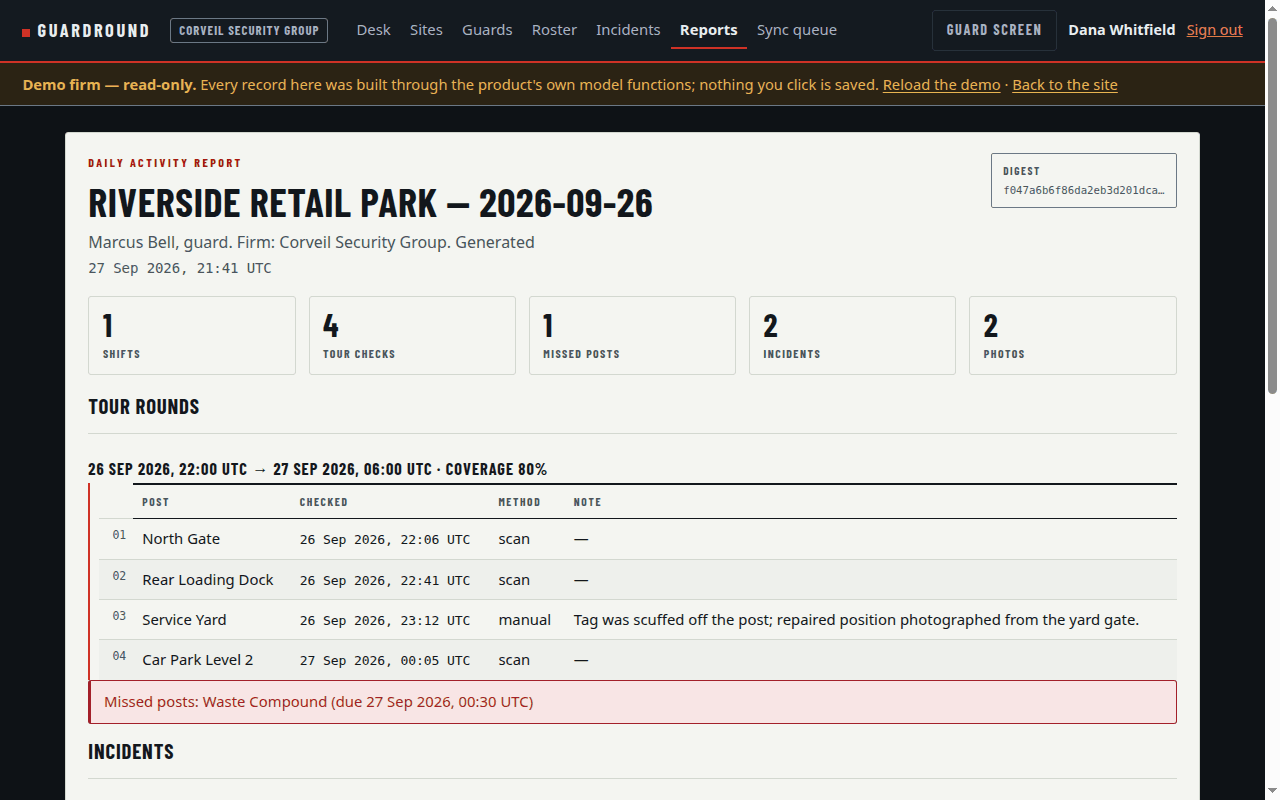Click the Method column header

[520, 502]
